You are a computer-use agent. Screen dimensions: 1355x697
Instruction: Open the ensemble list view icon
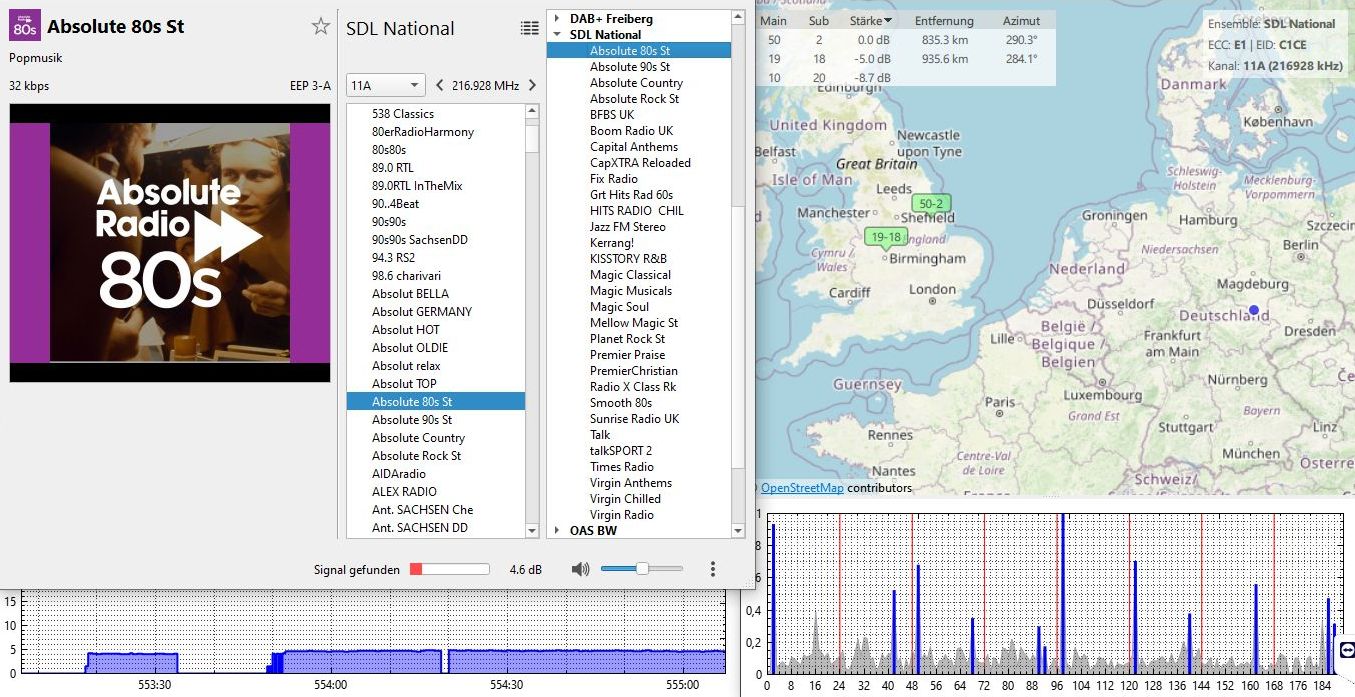pos(529,28)
